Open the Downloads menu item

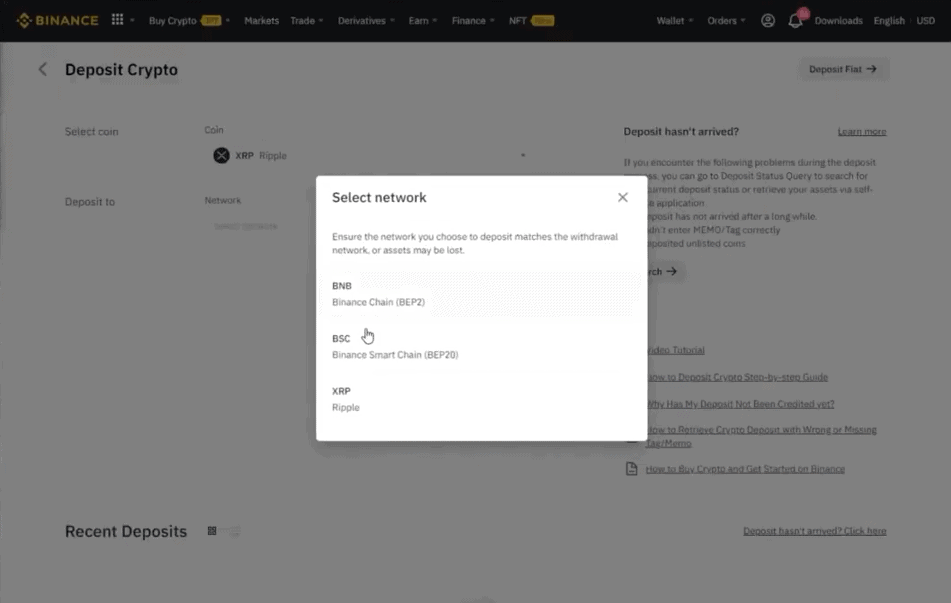pyautogui.click(x=838, y=21)
